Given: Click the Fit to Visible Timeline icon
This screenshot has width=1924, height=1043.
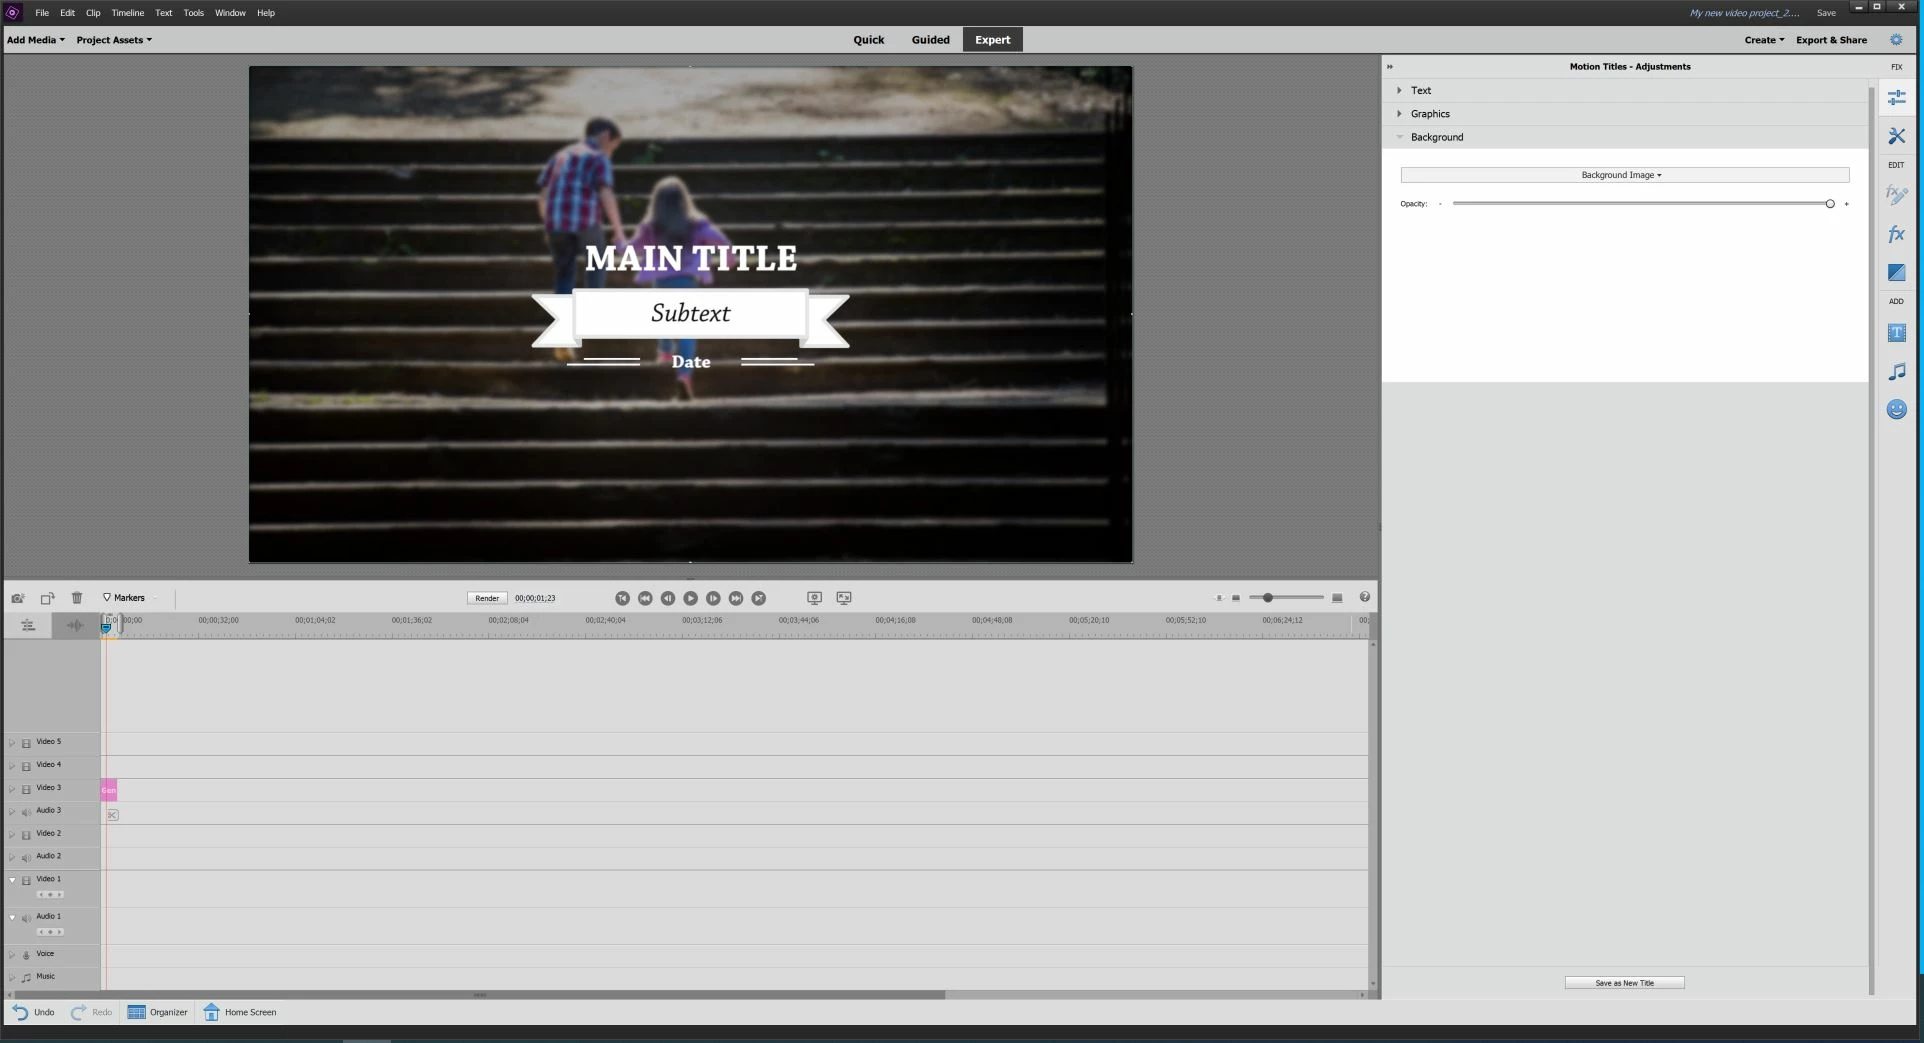Looking at the screenshot, I should coord(1218,598).
